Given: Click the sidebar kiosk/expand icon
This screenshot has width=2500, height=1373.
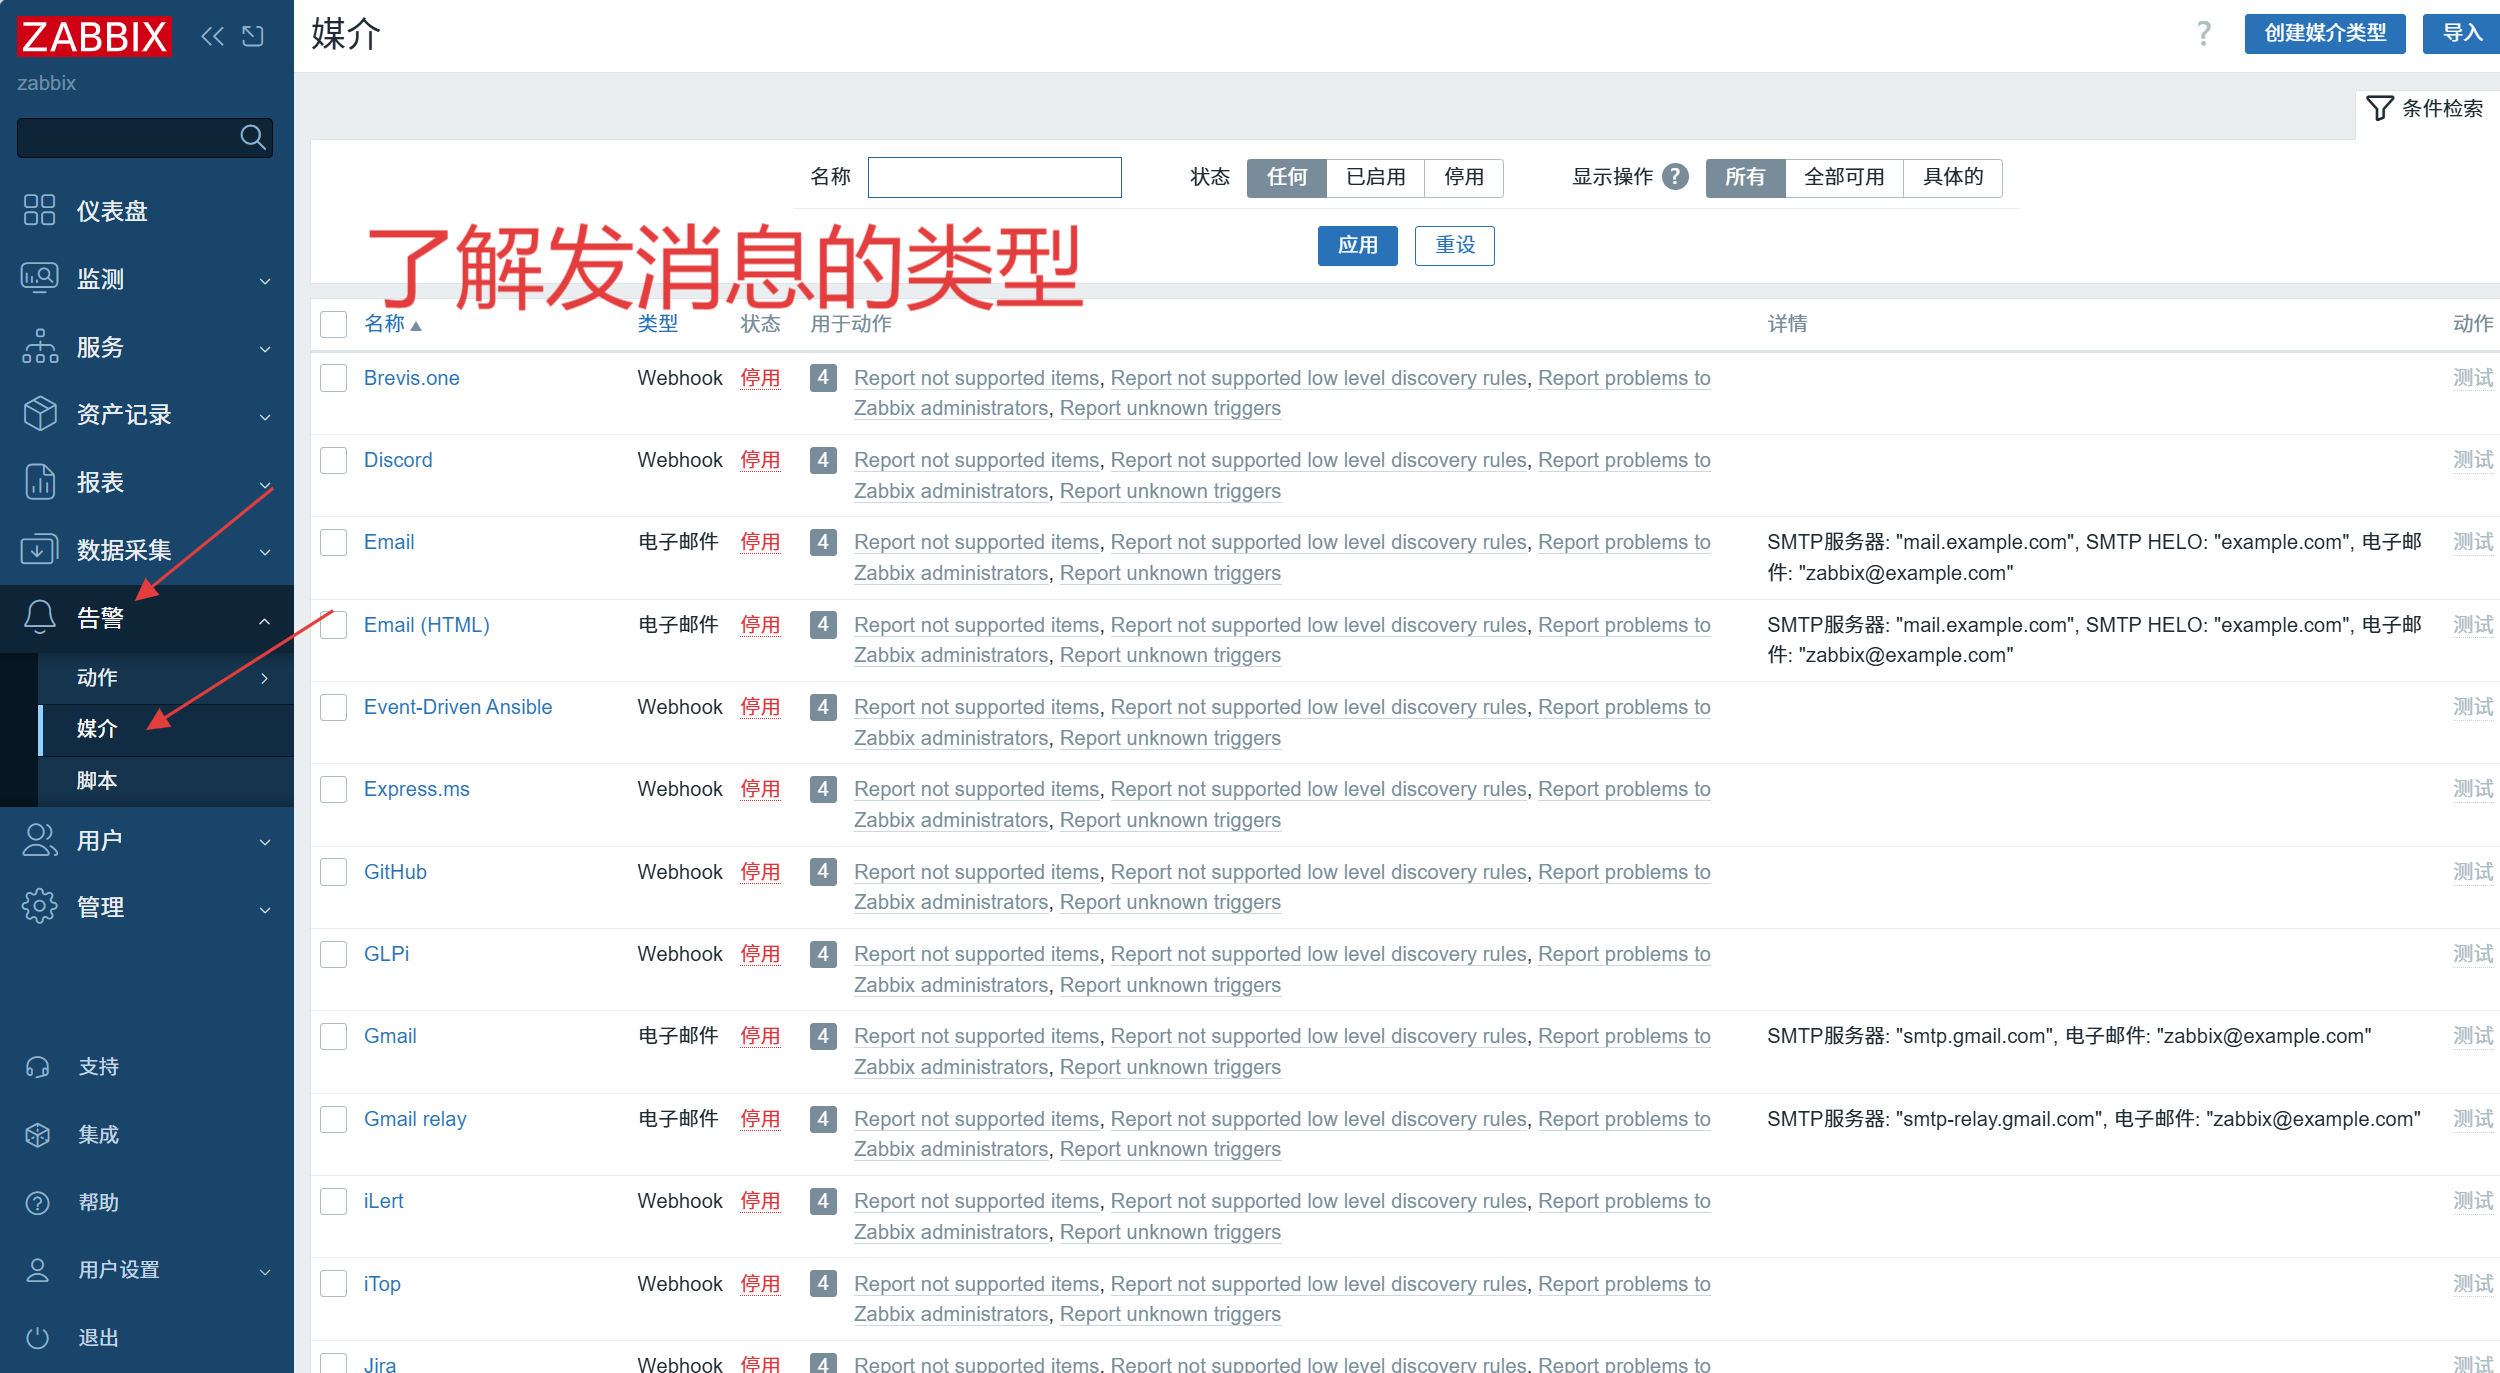Looking at the screenshot, I should pos(253,37).
